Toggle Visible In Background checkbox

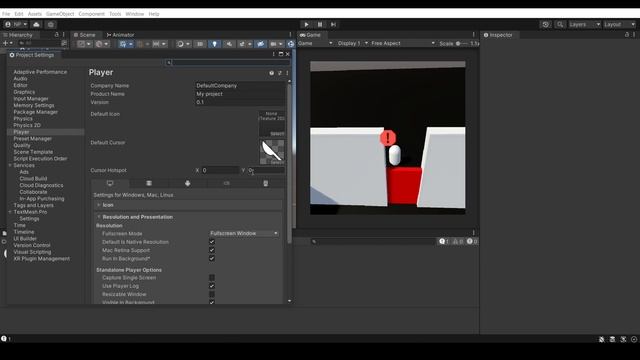212,302
